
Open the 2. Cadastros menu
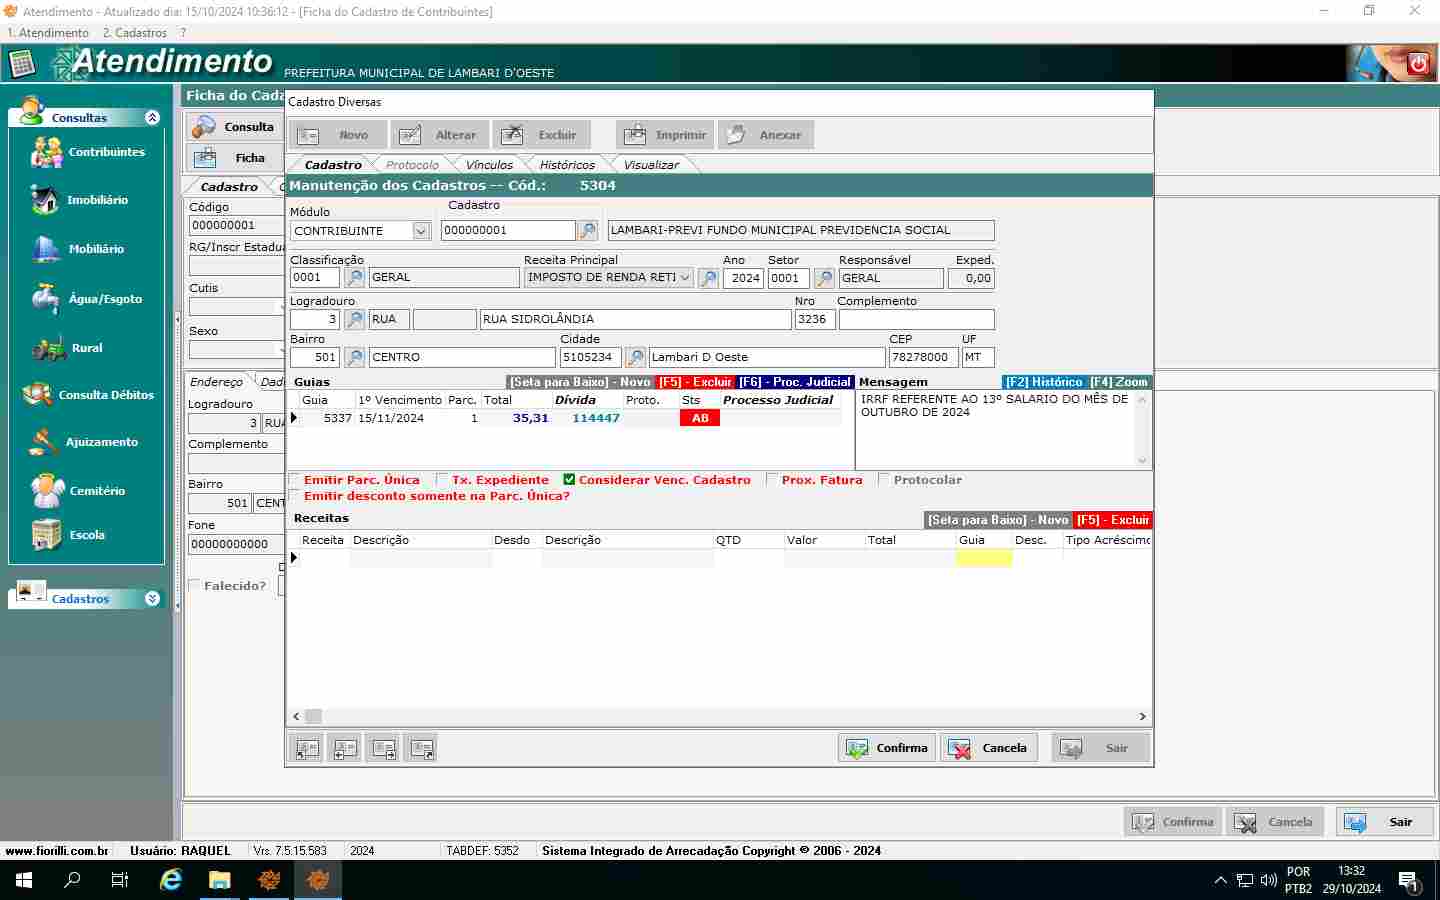tap(134, 33)
